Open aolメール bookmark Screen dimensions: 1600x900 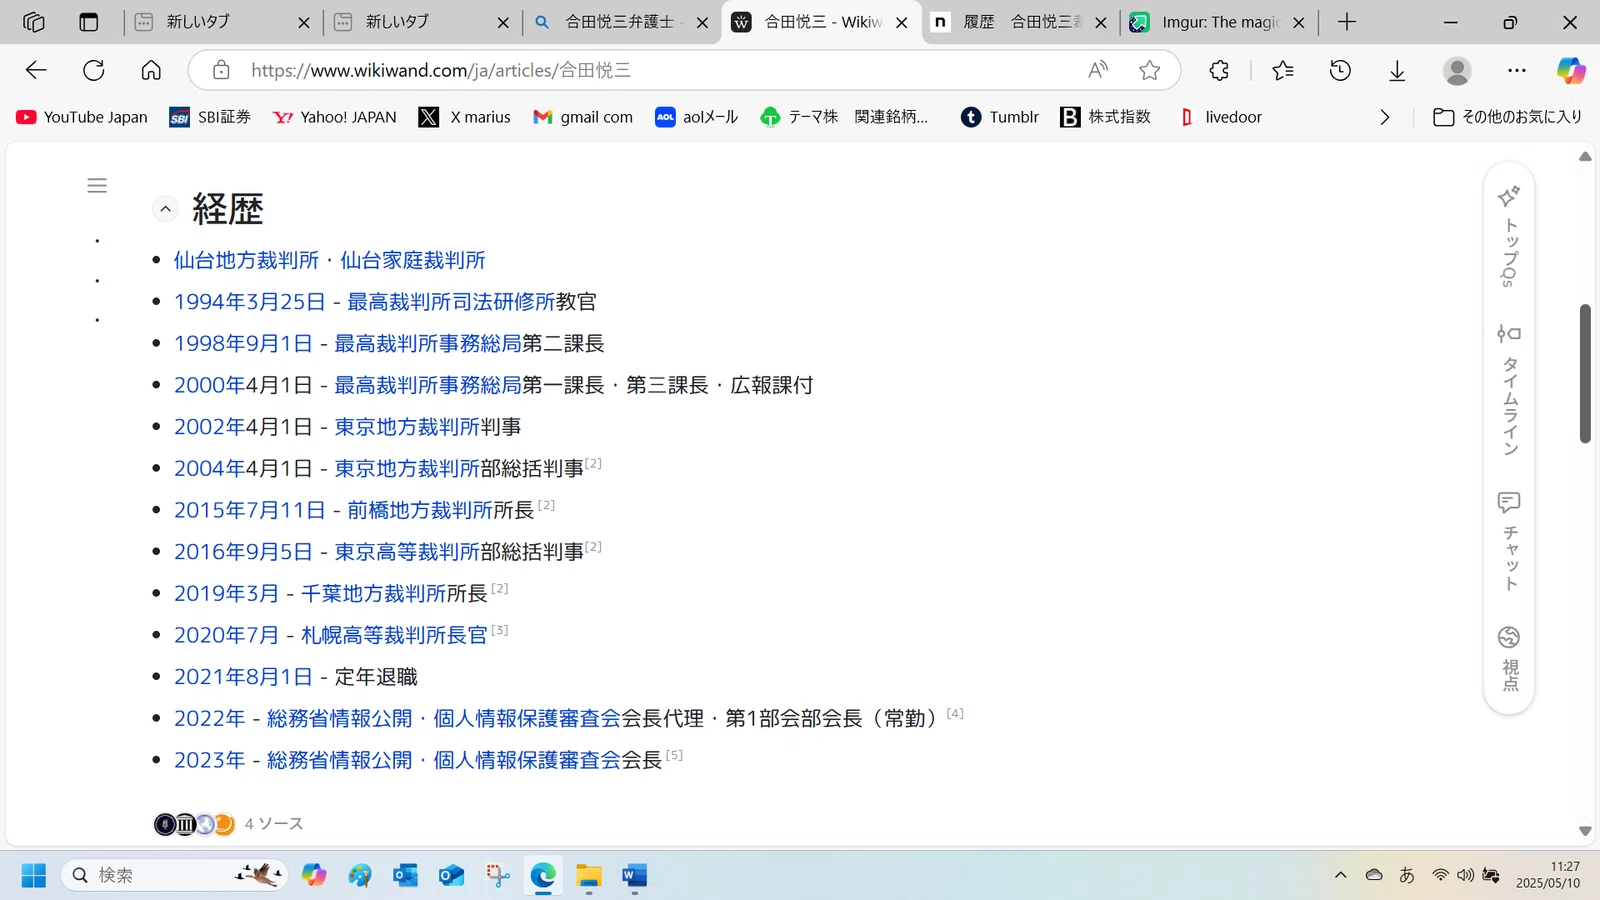[x=697, y=117]
